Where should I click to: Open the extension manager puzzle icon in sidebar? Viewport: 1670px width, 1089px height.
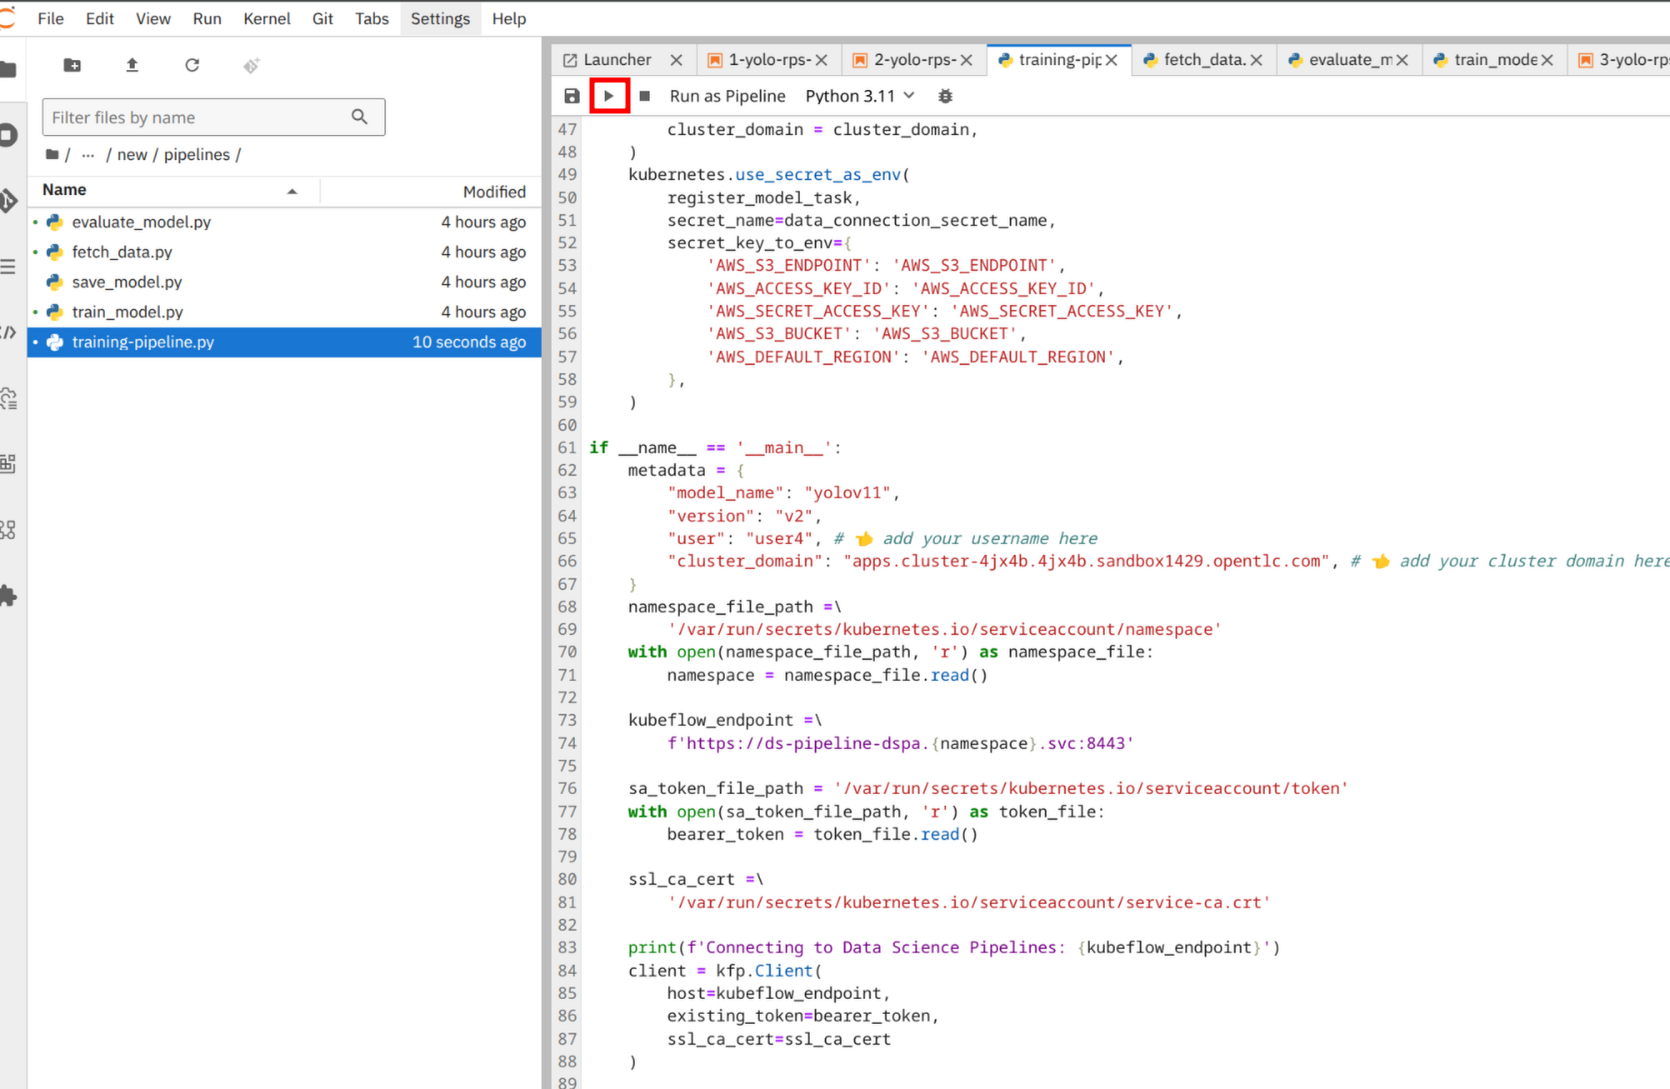(x=9, y=595)
